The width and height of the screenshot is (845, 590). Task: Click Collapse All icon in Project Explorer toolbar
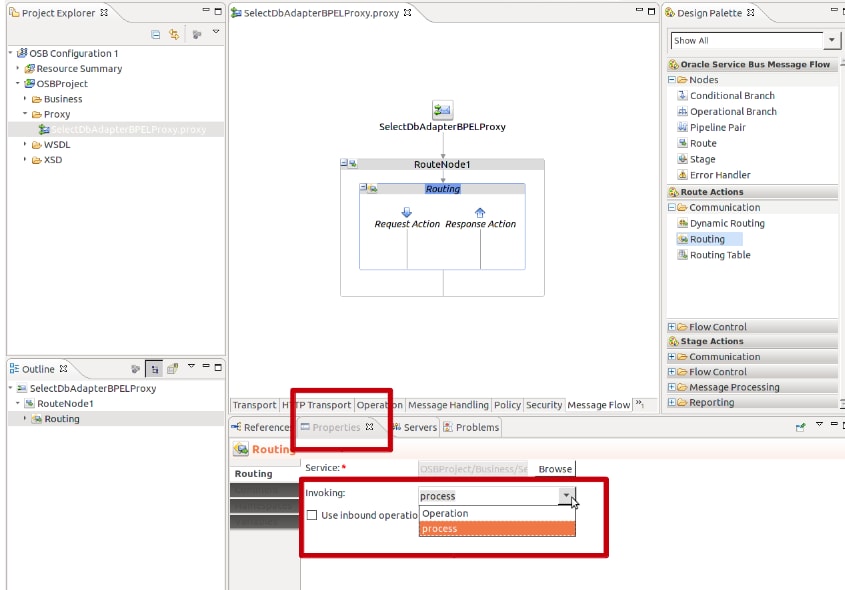tap(155, 34)
